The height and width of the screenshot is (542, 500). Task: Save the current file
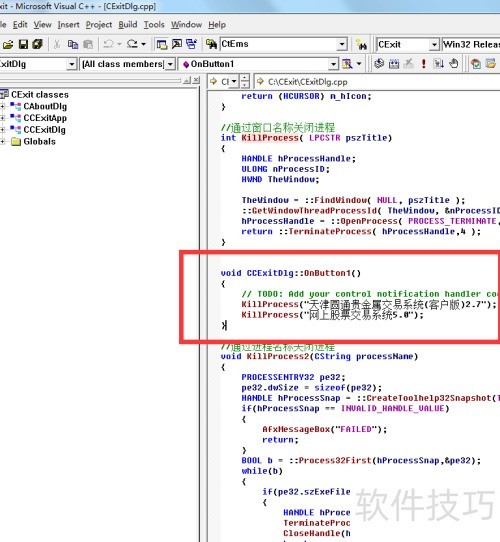click(x=23, y=44)
